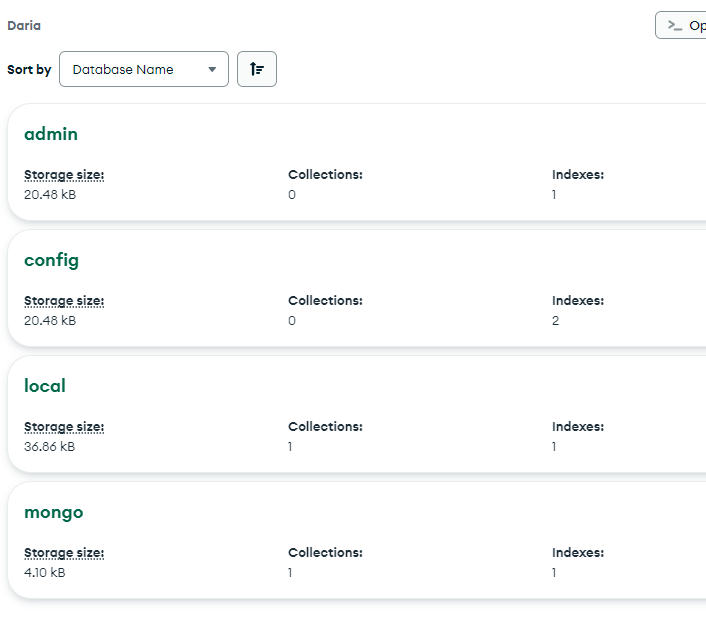This screenshot has height=623, width=706.
Task: Click the Daria connection name
Action: coord(24,25)
